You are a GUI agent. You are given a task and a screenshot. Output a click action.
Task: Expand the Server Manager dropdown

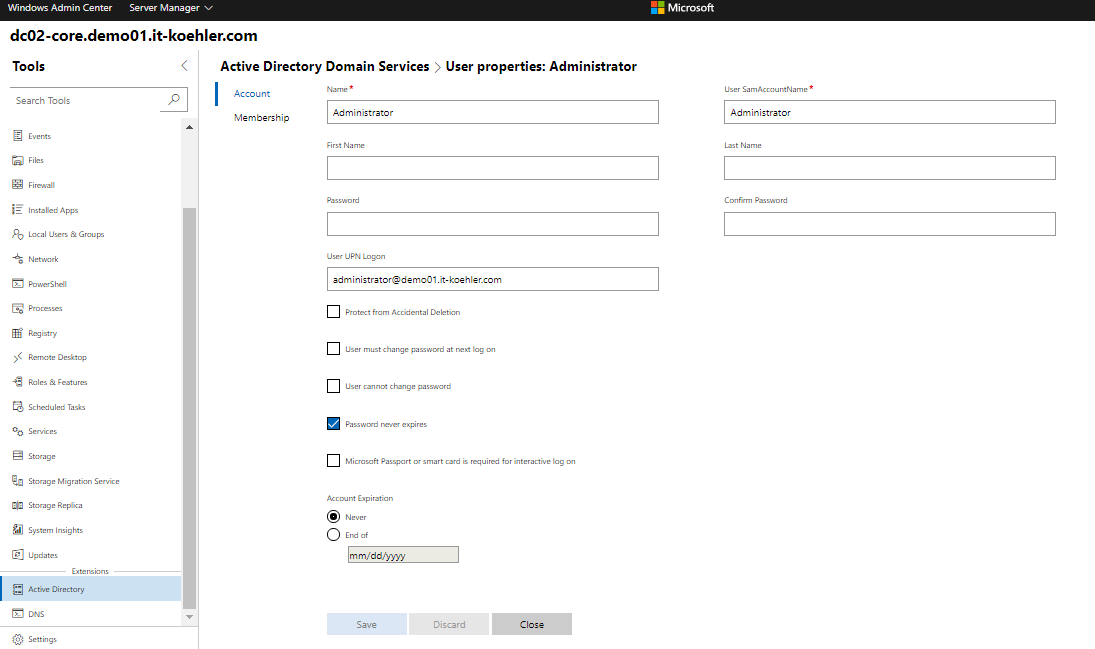(x=171, y=8)
